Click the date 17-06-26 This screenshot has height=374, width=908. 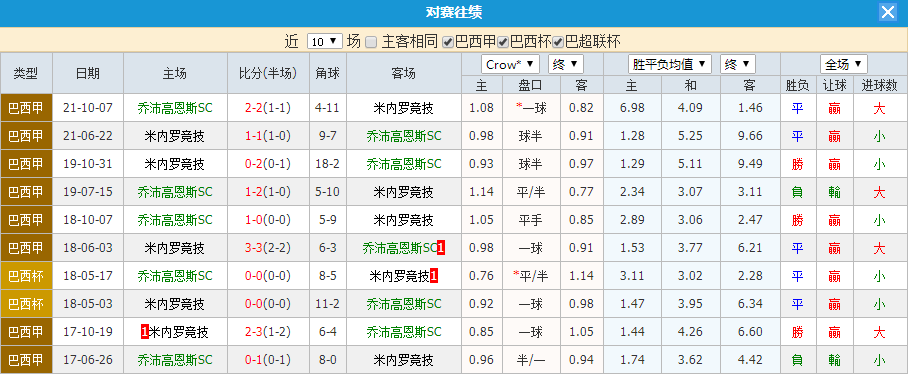(x=88, y=360)
